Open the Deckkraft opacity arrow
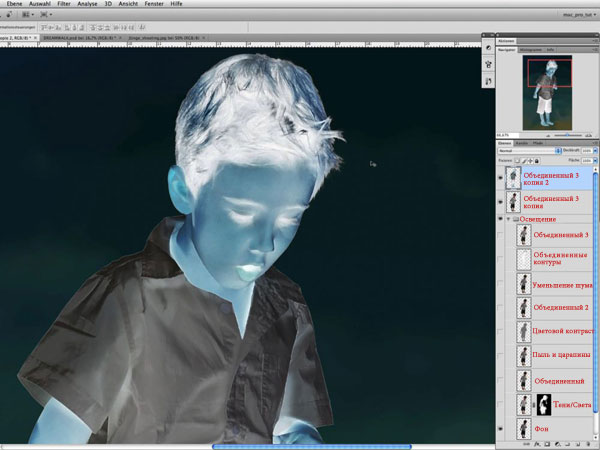 point(595,151)
